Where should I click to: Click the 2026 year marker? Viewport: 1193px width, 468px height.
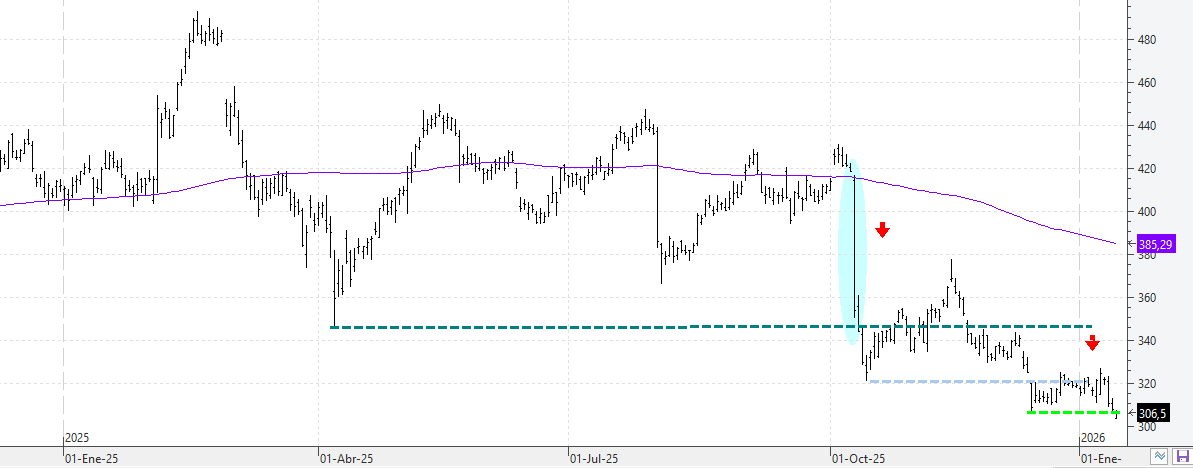pos(1093,438)
